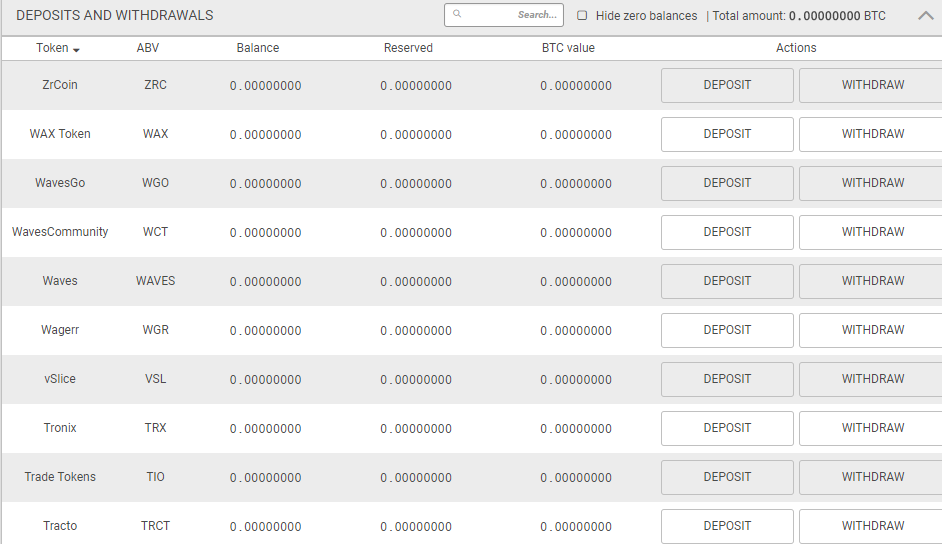Image resolution: width=942 pixels, height=544 pixels.
Task: Click the ABV column header
Action: [x=148, y=48]
